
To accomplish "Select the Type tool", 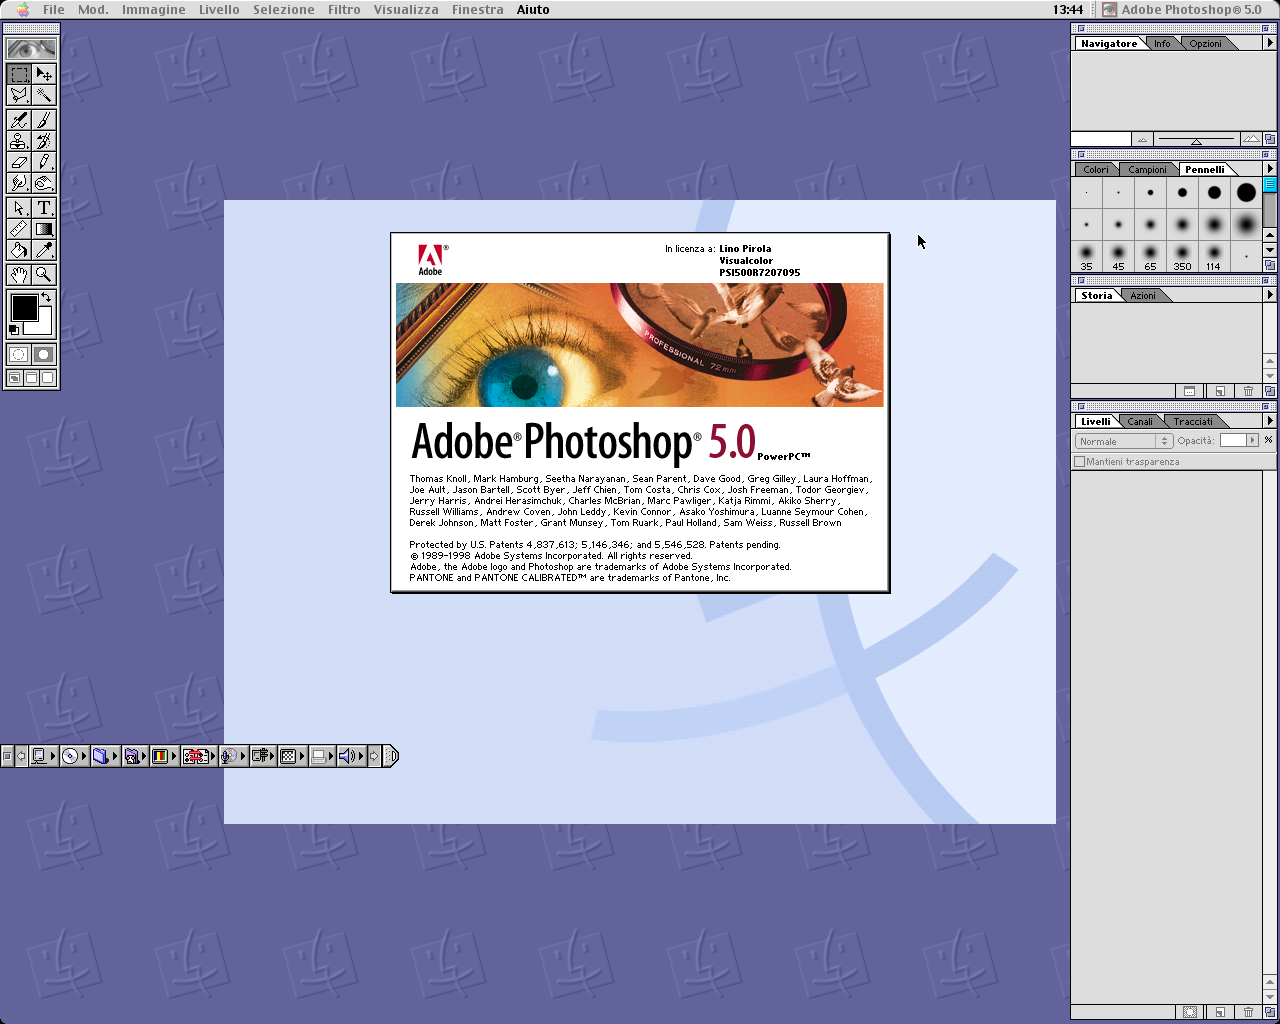I will coord(44,208).
